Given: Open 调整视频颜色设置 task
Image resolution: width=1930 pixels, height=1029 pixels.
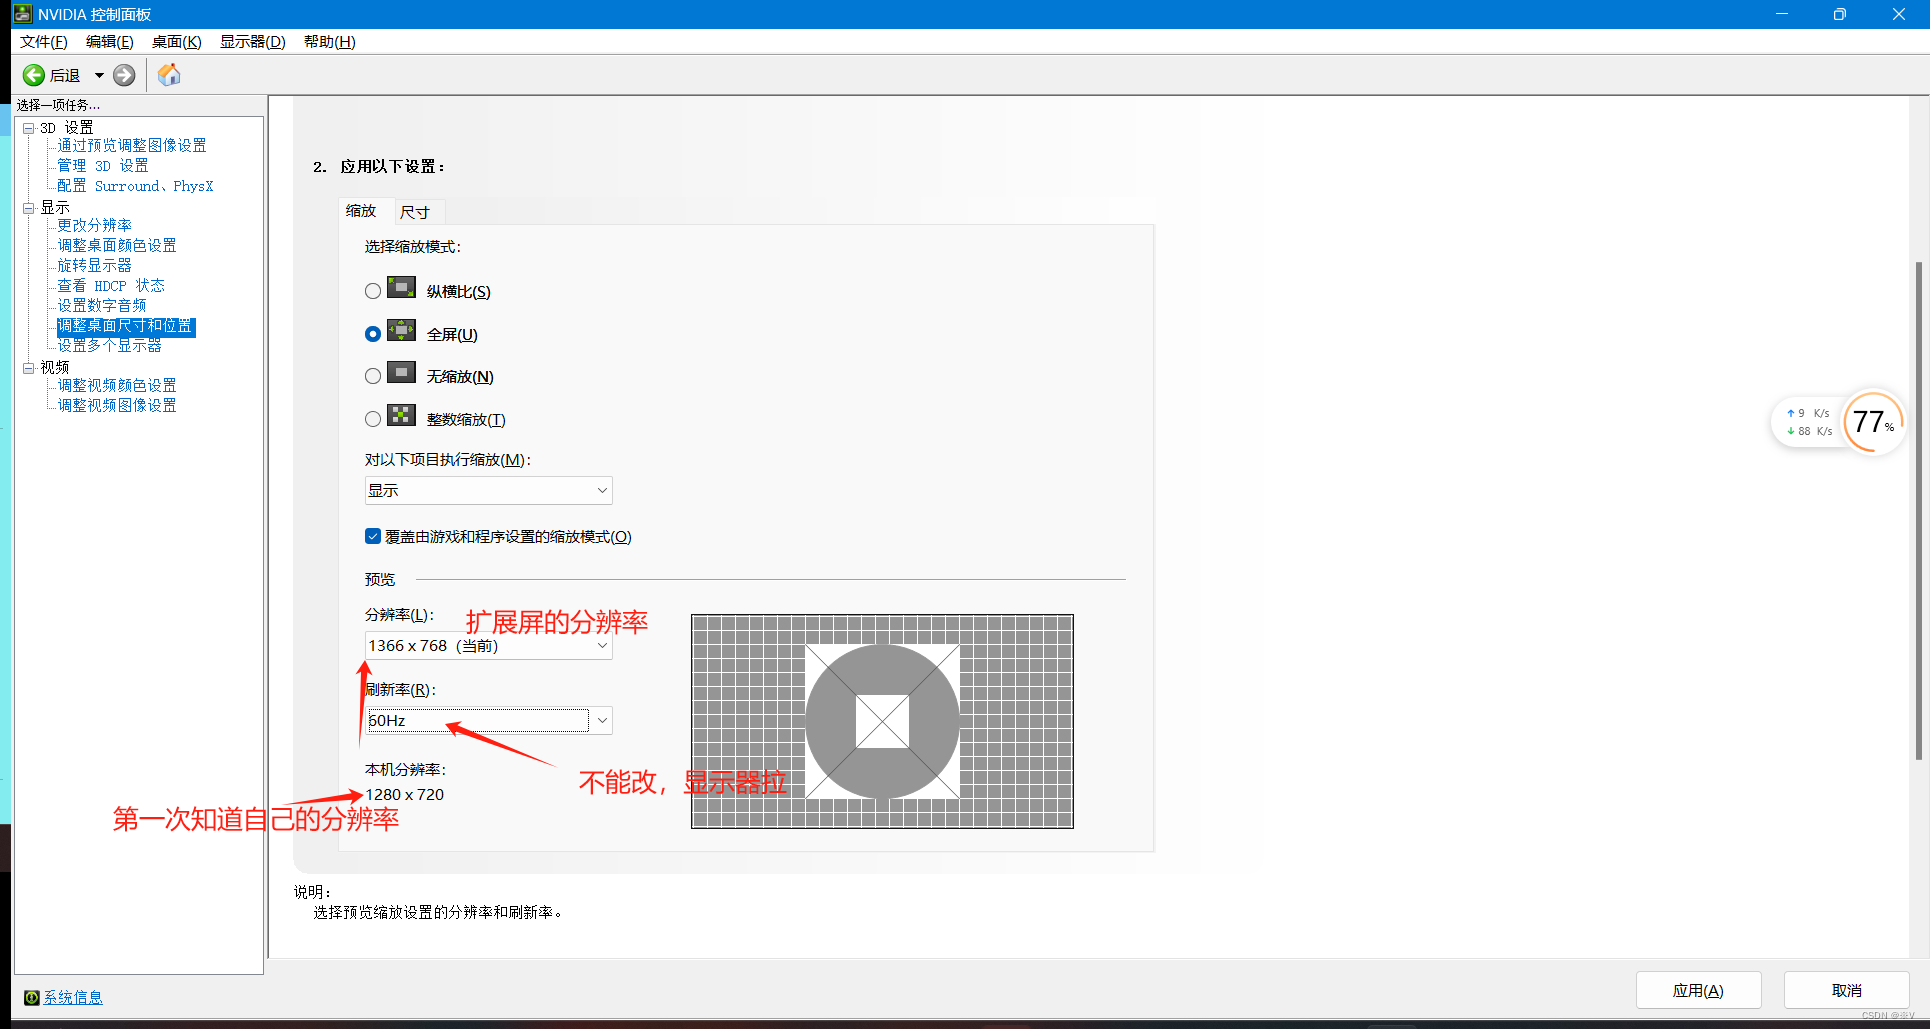Looking at the screenshot, I should (x=117, y=386).
